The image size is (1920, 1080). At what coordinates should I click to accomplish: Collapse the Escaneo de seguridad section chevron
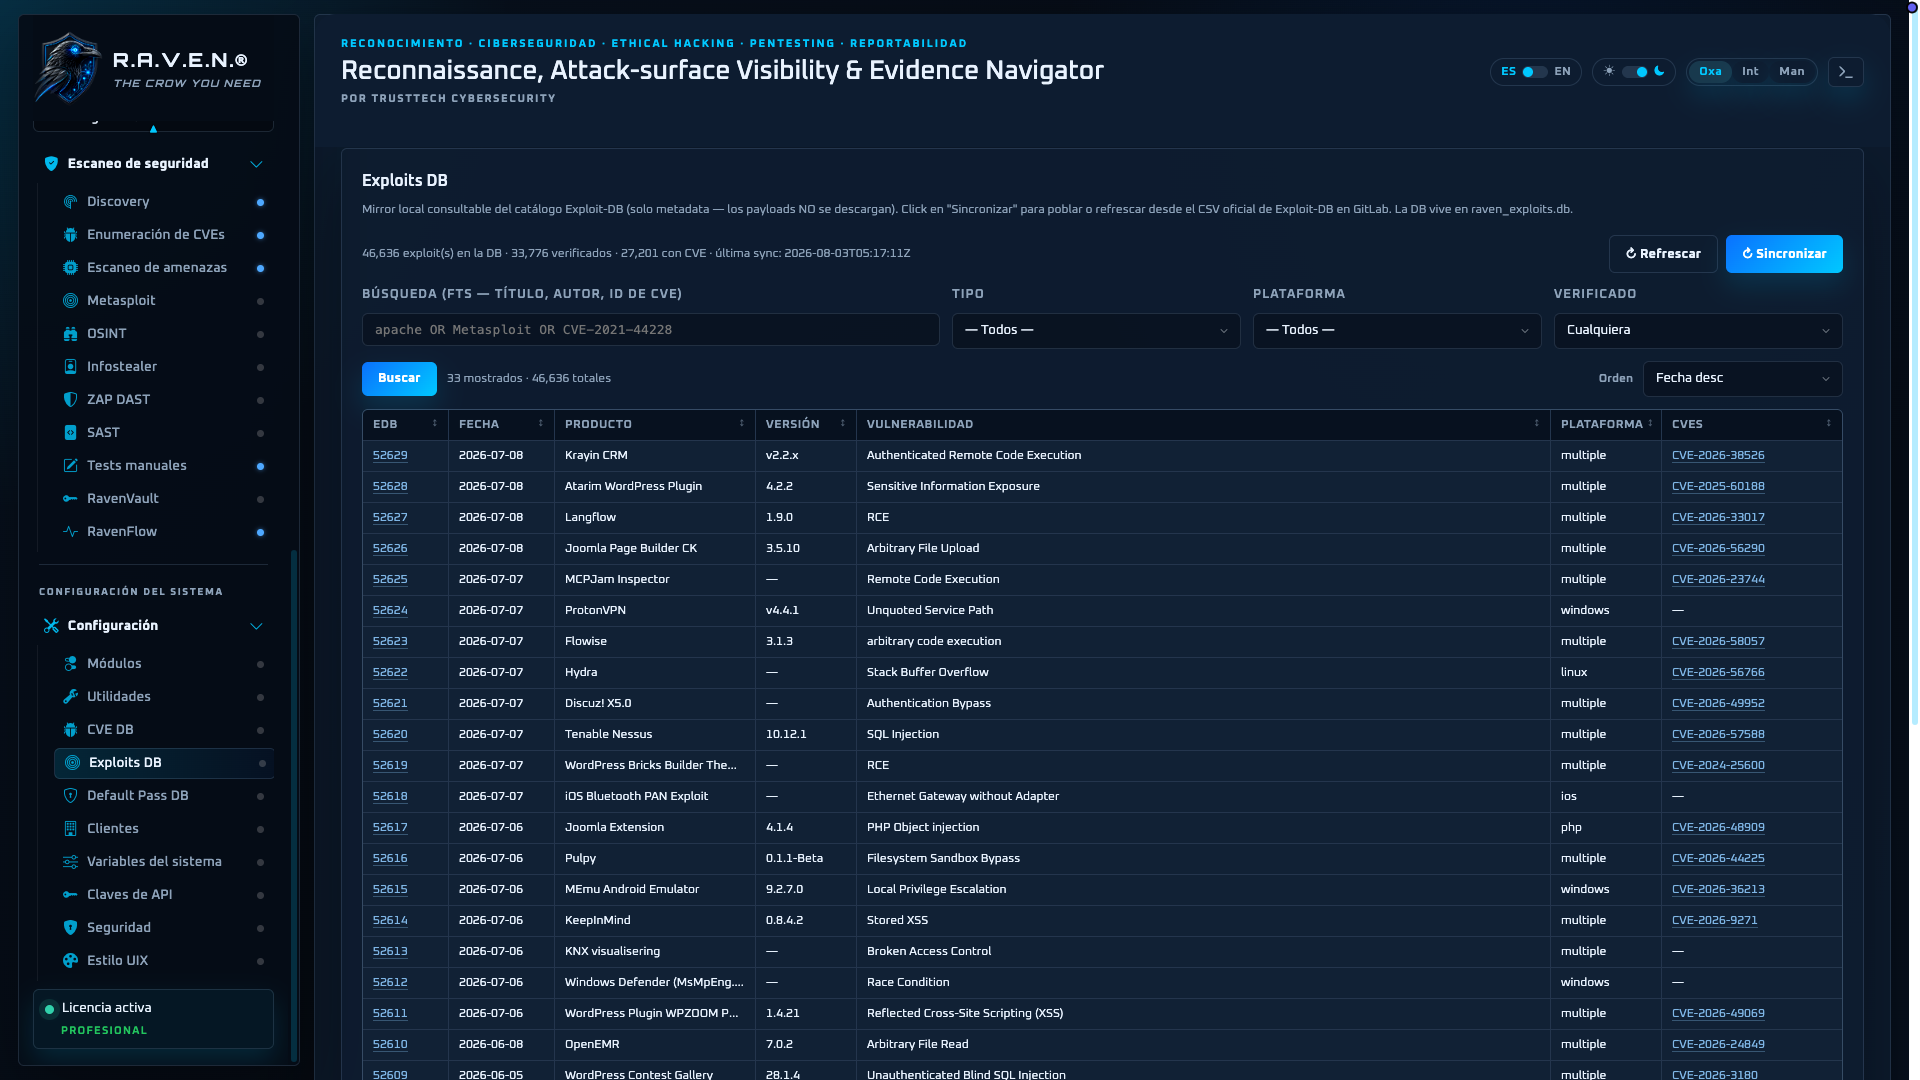click(256, 164)
